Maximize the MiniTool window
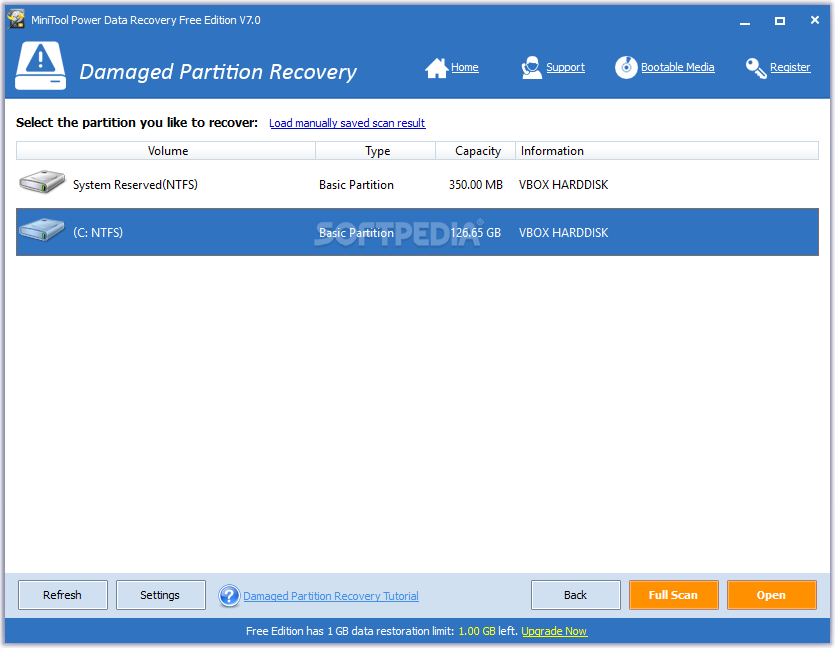The width and height of the screenshot is (835, 648). [780, 21]
